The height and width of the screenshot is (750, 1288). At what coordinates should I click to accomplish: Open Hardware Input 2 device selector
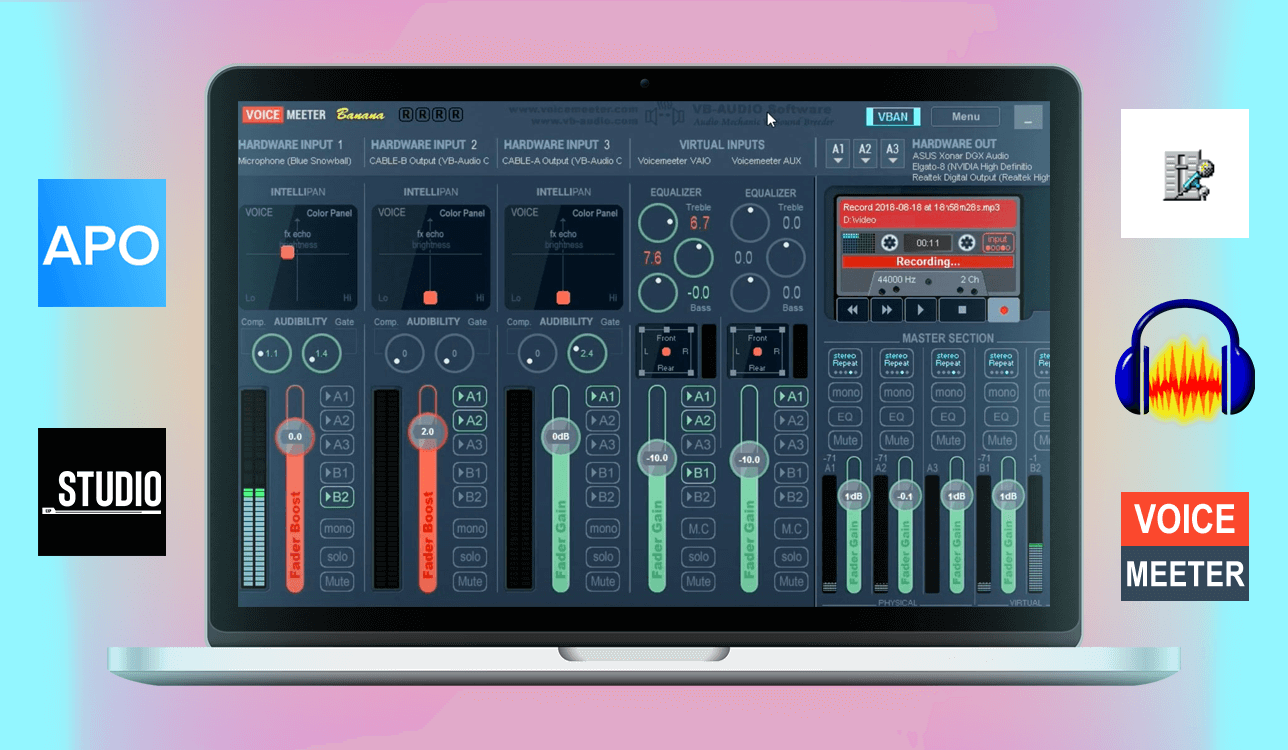[x=430, y=161]
